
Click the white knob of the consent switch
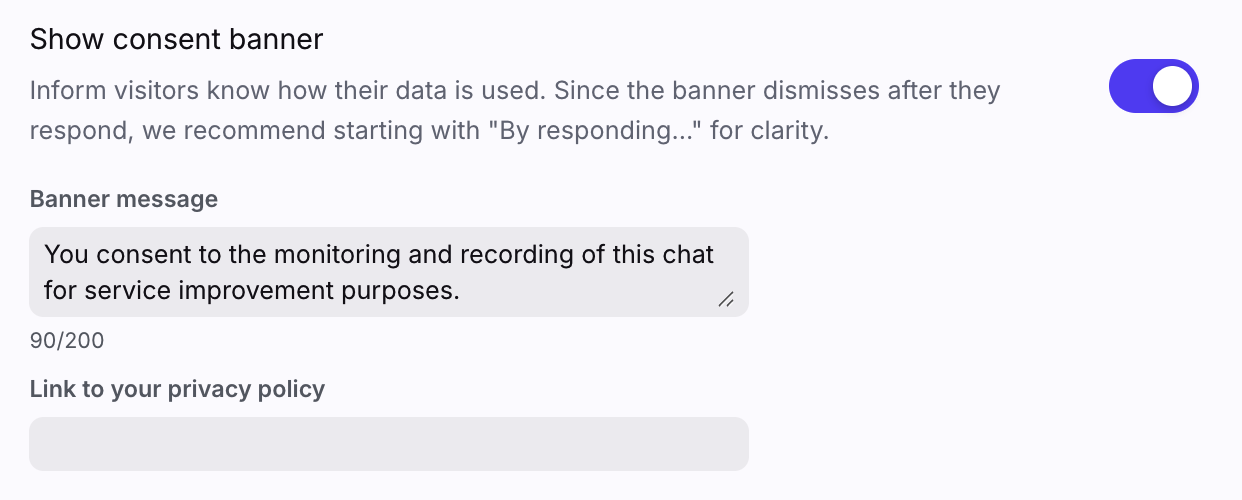pos(1173,87)
